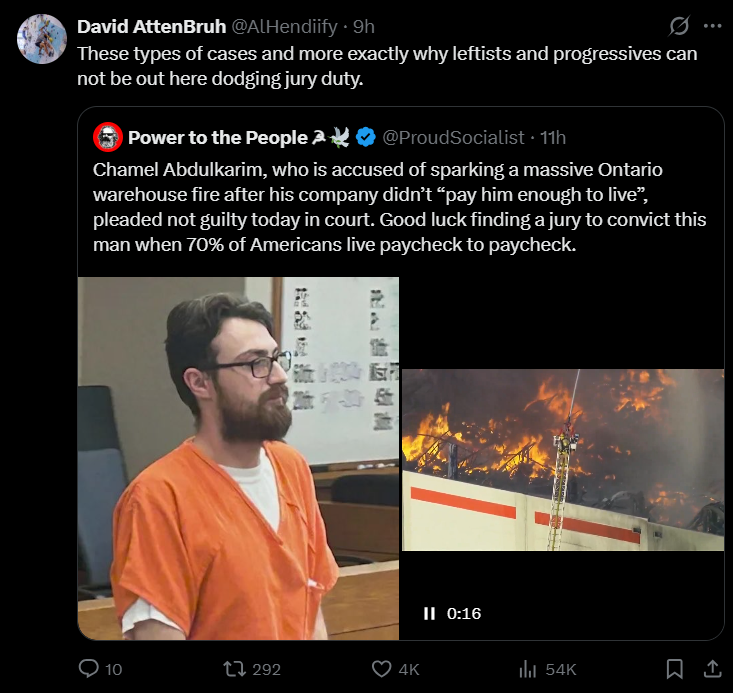Click the blue verified badge

[366, 137]
